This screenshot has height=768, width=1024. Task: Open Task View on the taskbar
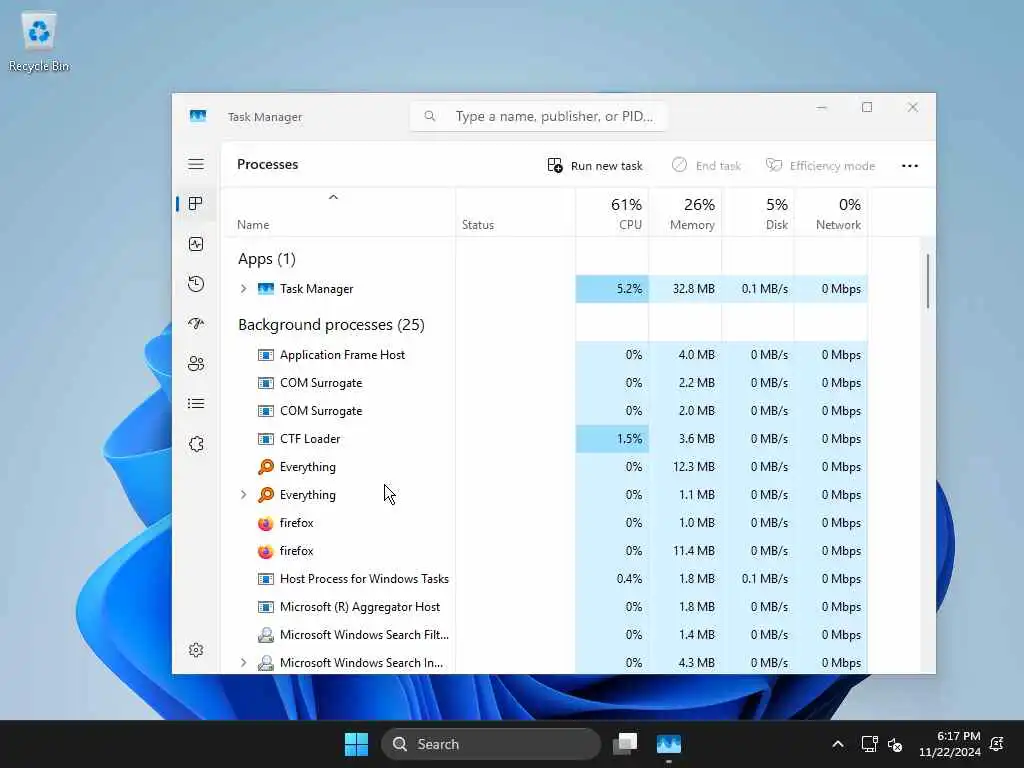click(x=625, y=744)
